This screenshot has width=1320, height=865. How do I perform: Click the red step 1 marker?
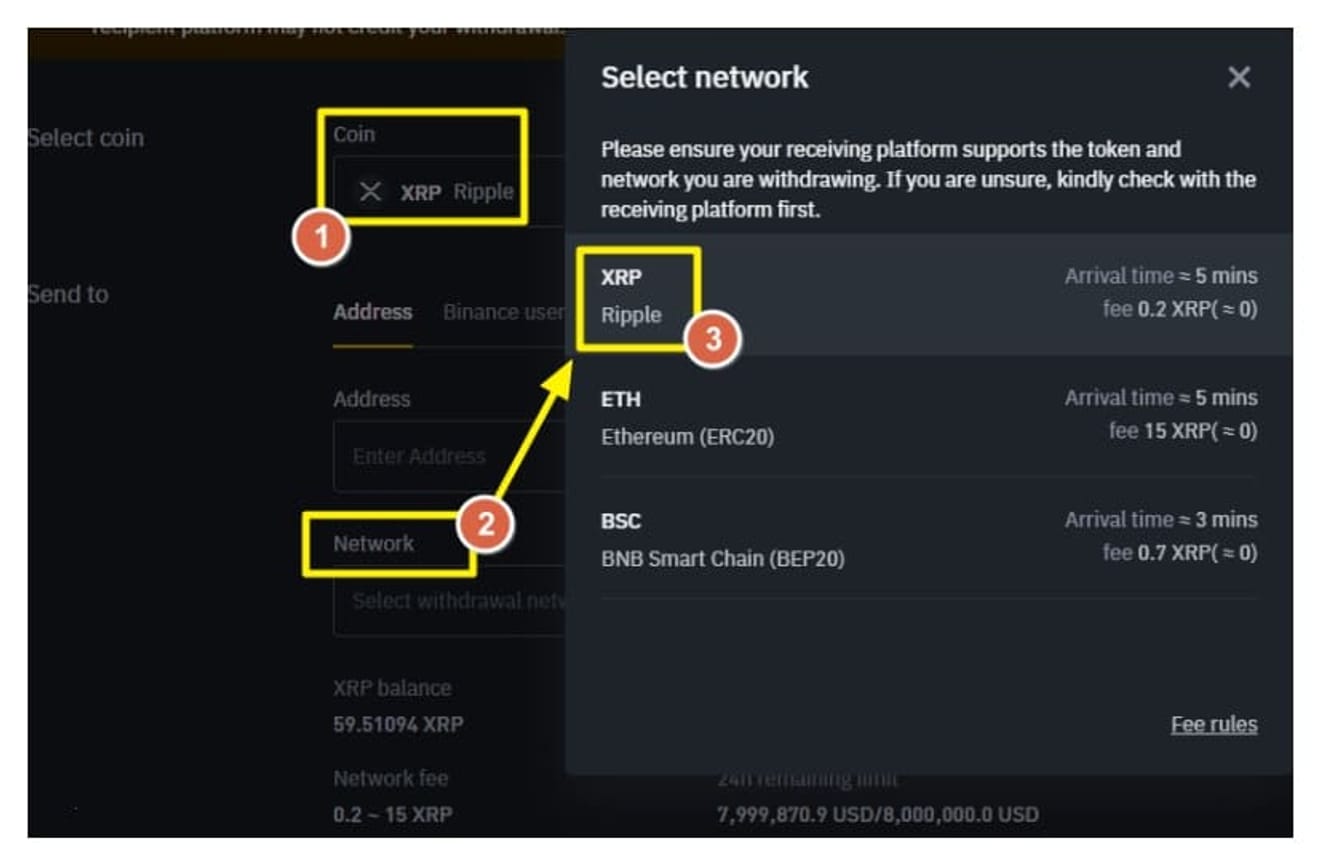coord(321,238)
